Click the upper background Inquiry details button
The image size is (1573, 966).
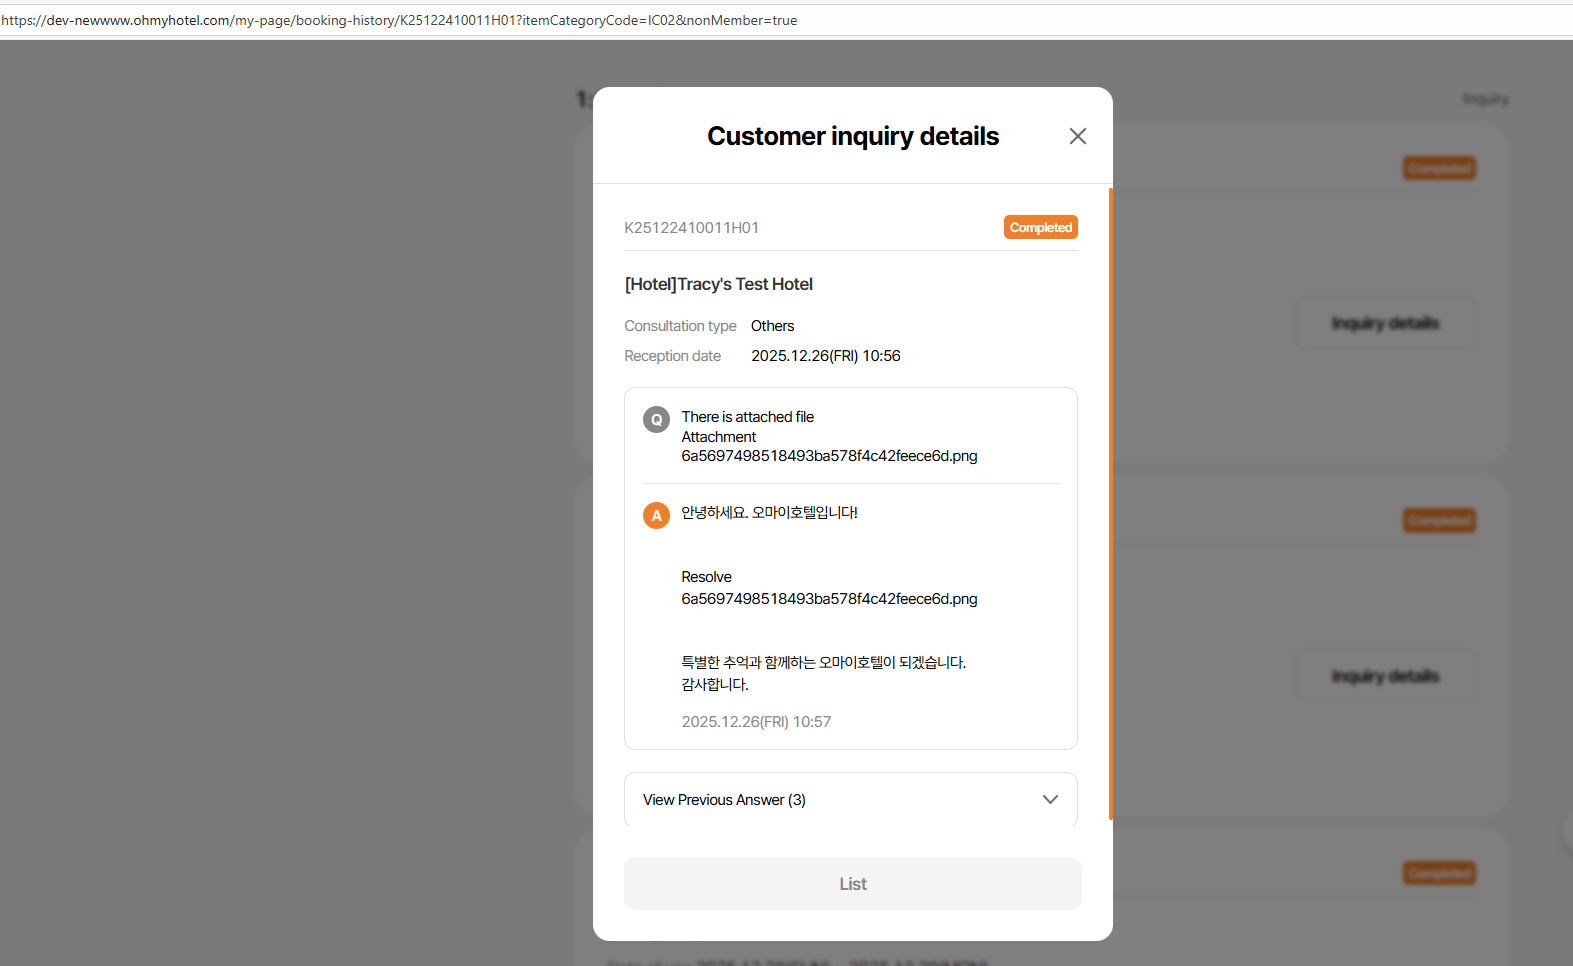pos(1385,323)
